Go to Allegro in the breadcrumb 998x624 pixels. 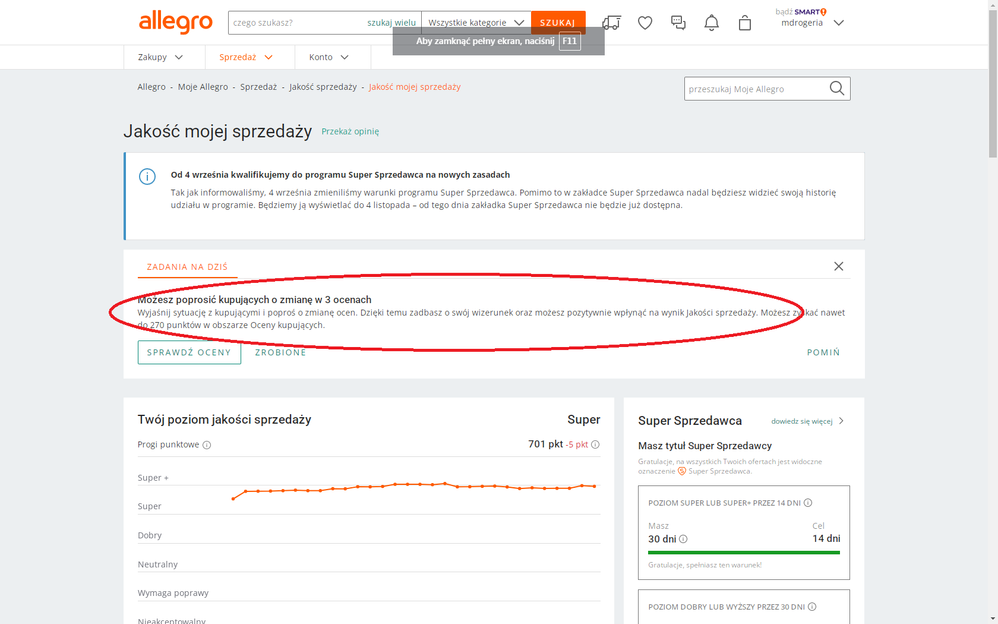pos(151,87)
